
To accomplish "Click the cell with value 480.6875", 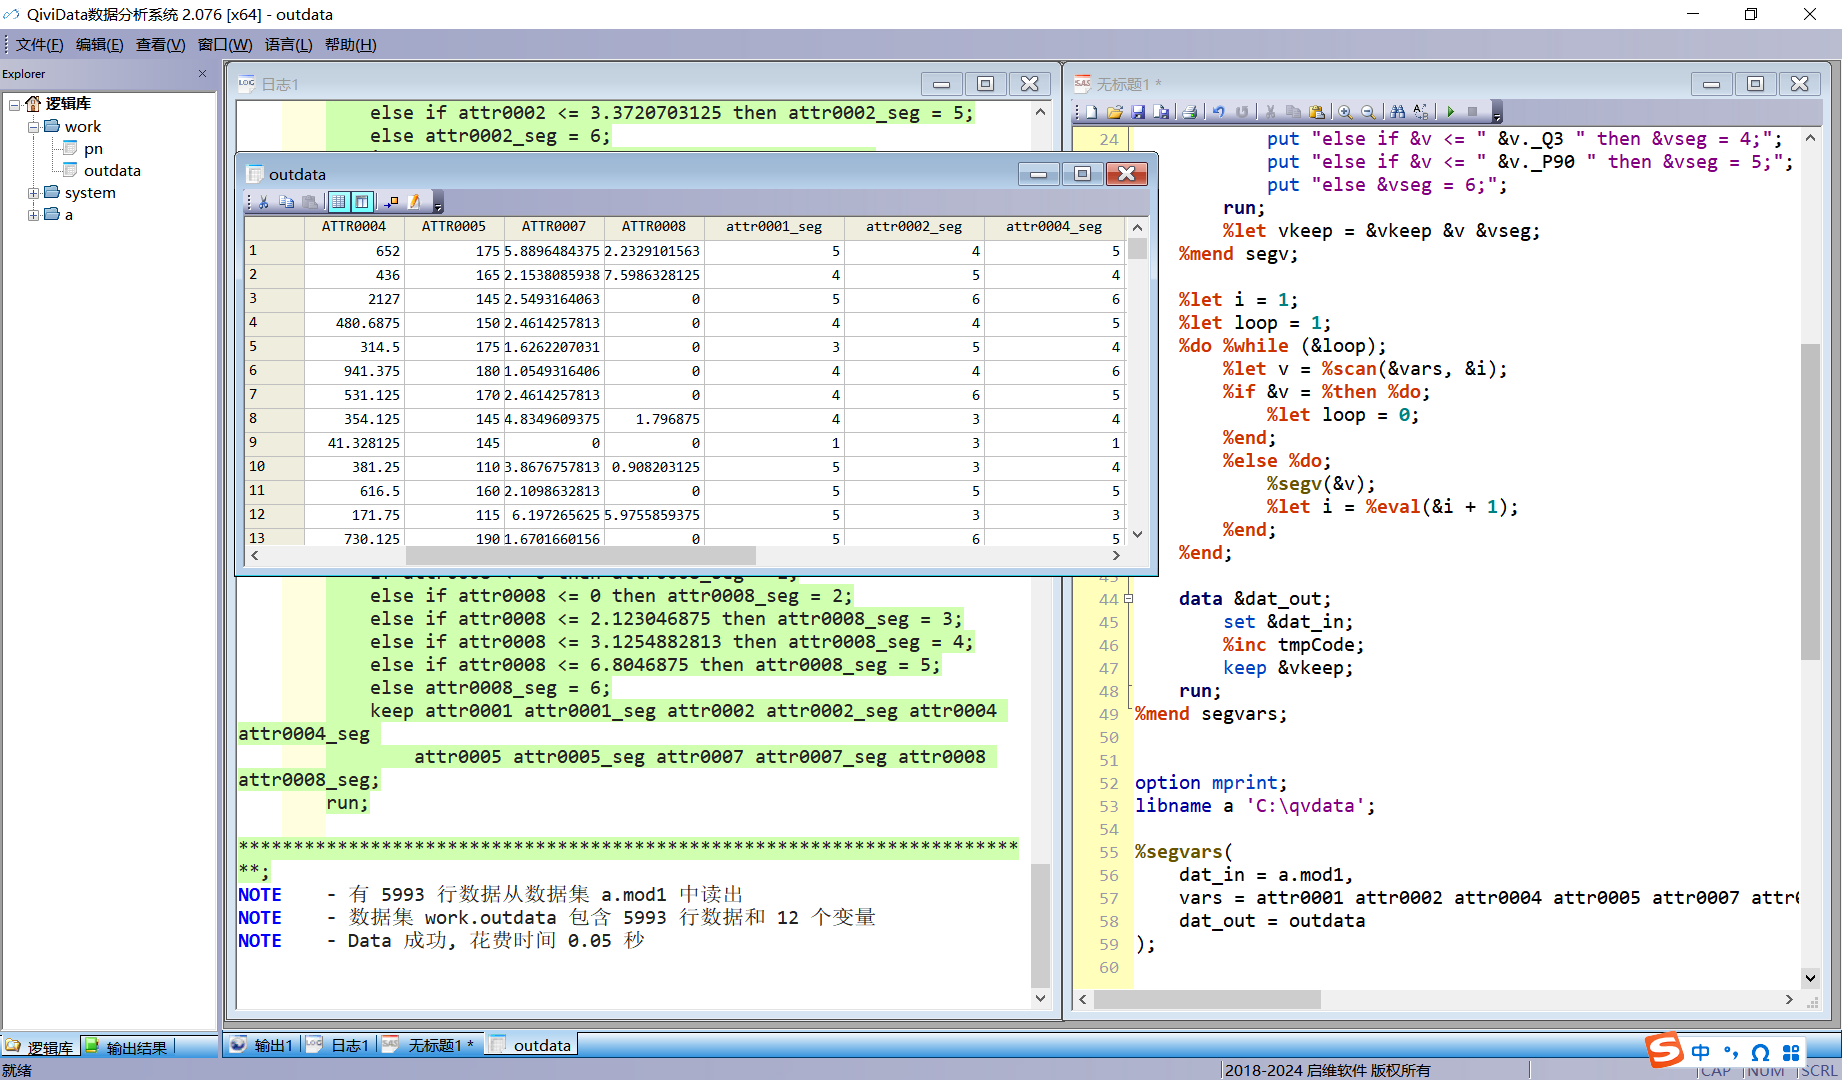I will (x=354, y=323).
